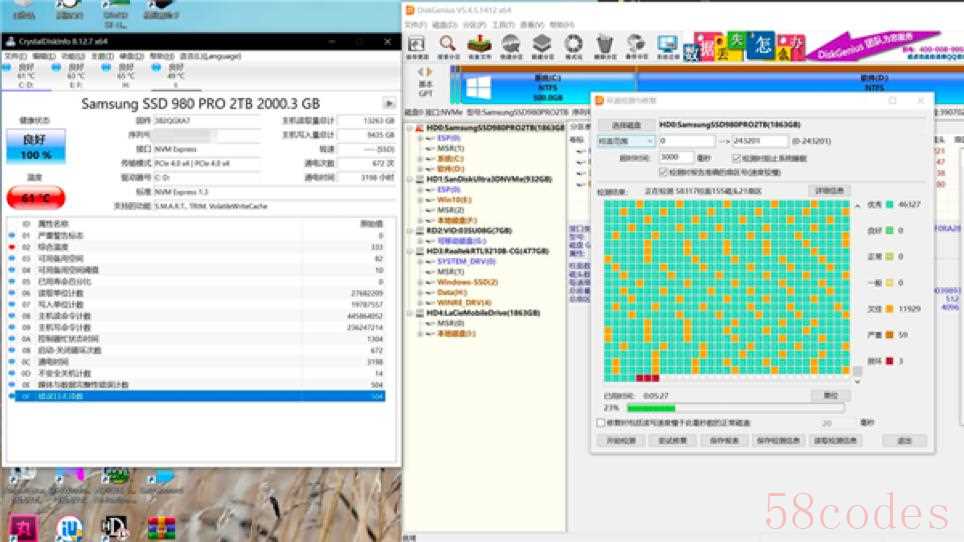The image size is (964, 542).
Task: Open the 工具(T) menu in DiskGenius
Action: (503, 25)
